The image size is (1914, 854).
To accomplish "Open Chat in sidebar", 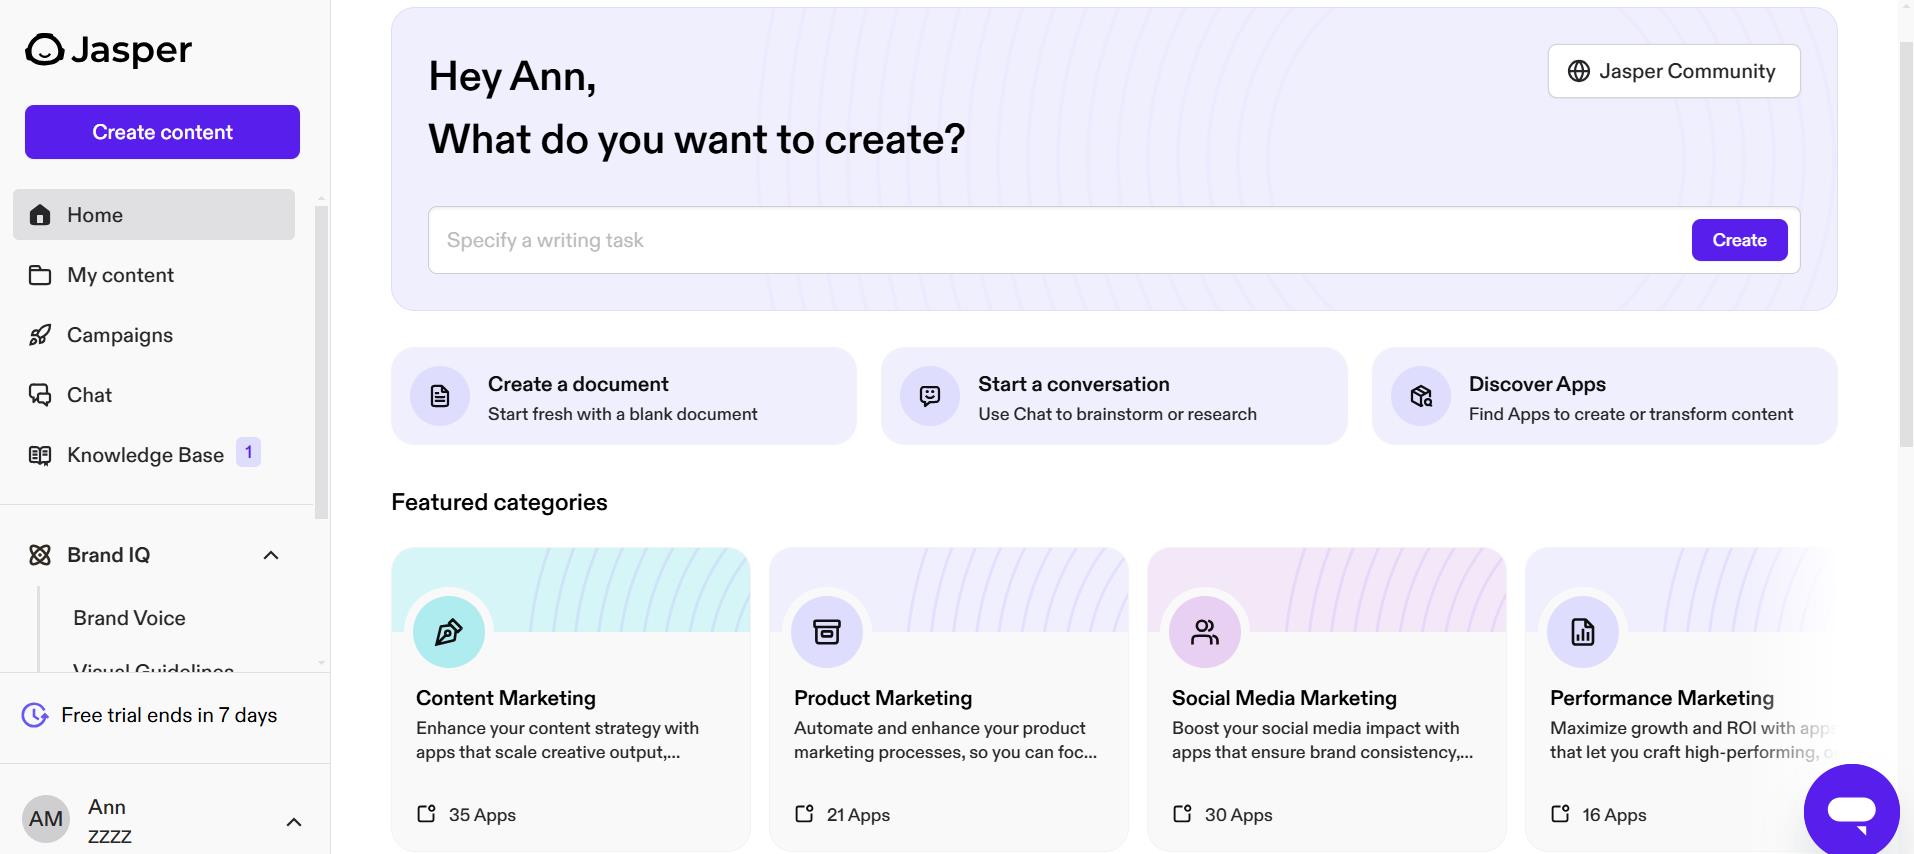I will pos(154,395).
